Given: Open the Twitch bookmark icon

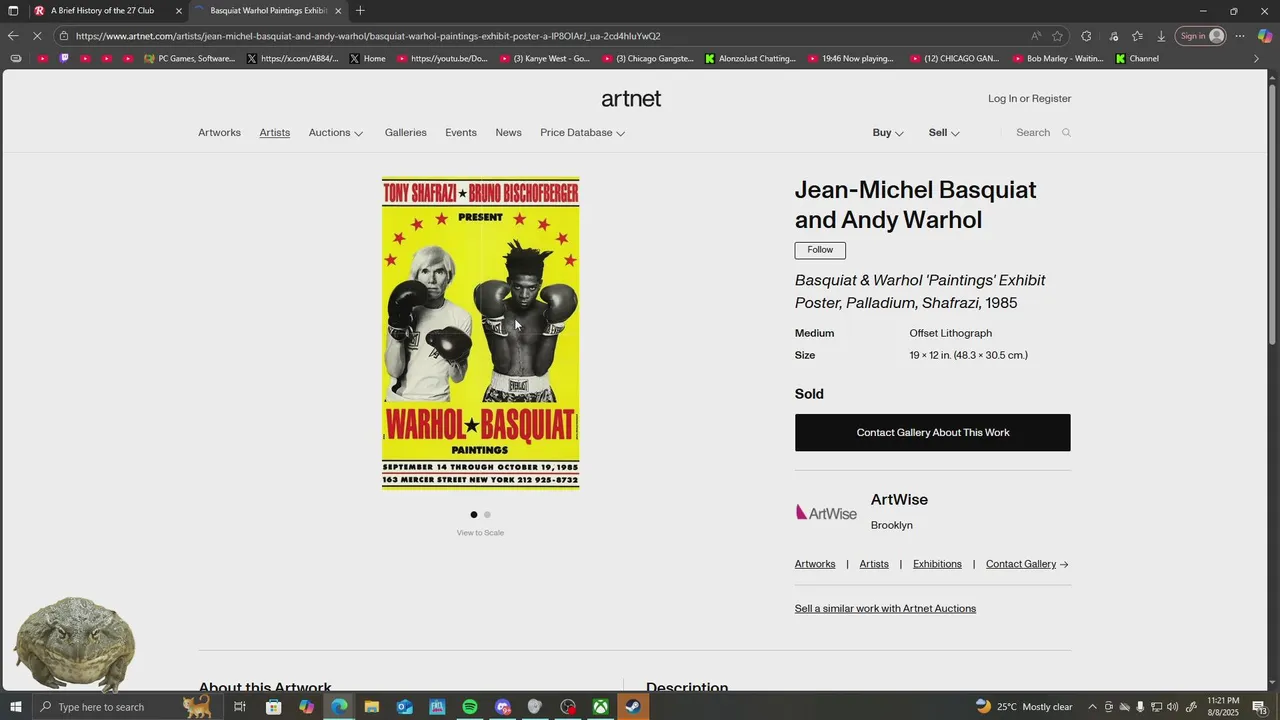Looking at the screenshot, I should pos(64,58).
